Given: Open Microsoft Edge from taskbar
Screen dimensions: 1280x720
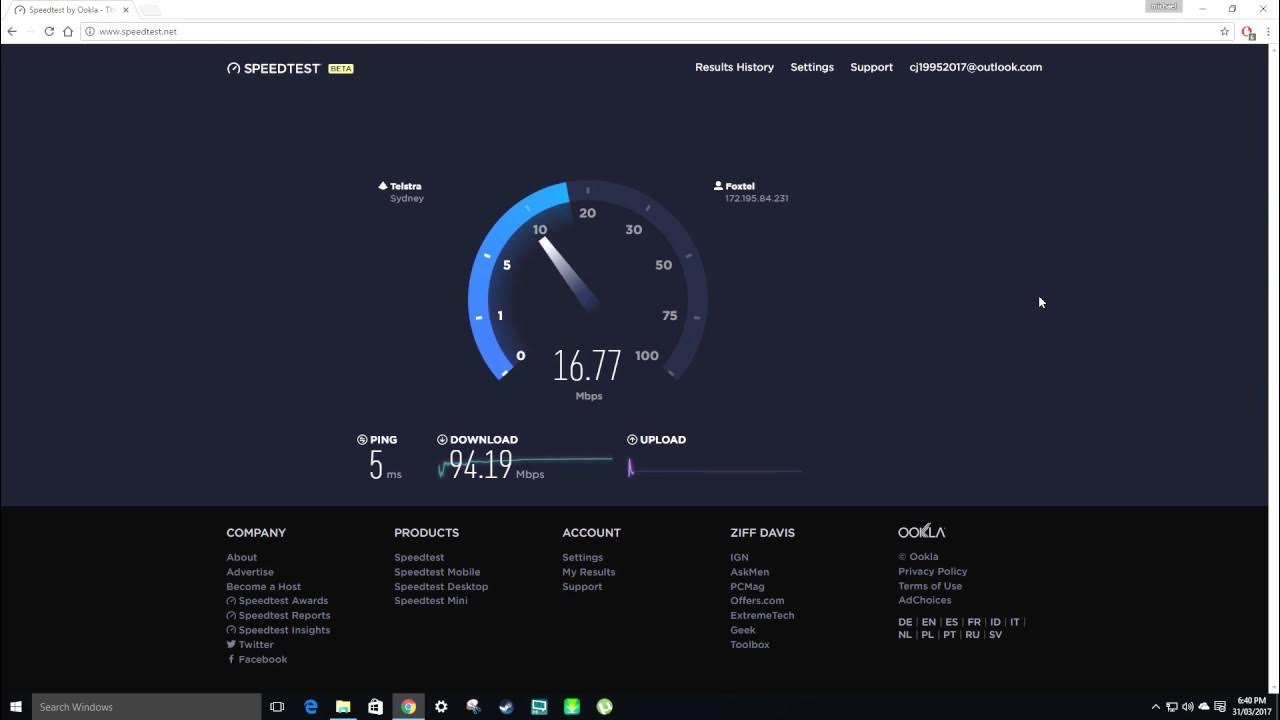Looking at the screenshot, I should (x=311, y=707).
